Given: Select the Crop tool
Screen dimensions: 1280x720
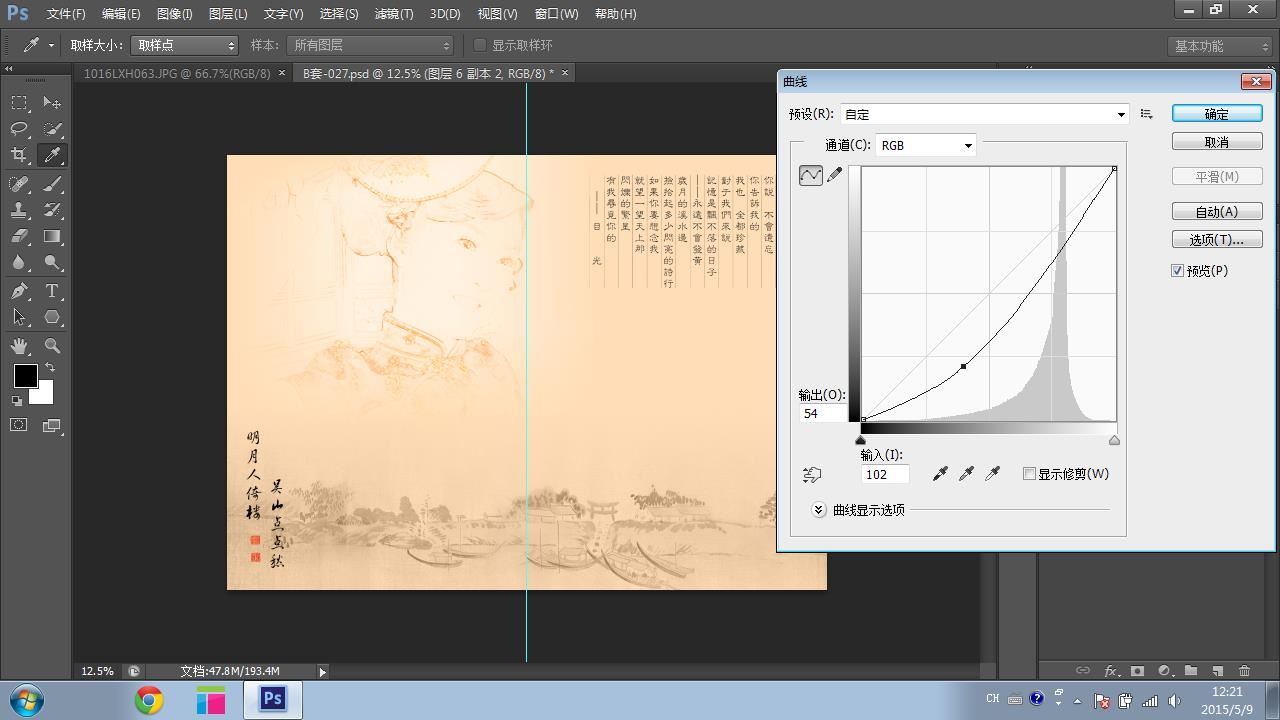Looking at the screenshot, I should pyautogui.click(x=19, y=155).
